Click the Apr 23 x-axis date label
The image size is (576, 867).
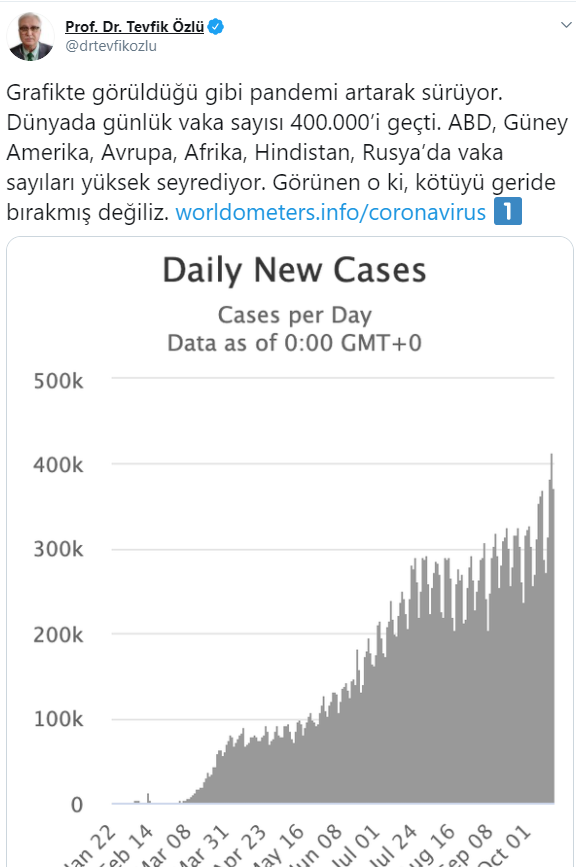click(241, 847)
